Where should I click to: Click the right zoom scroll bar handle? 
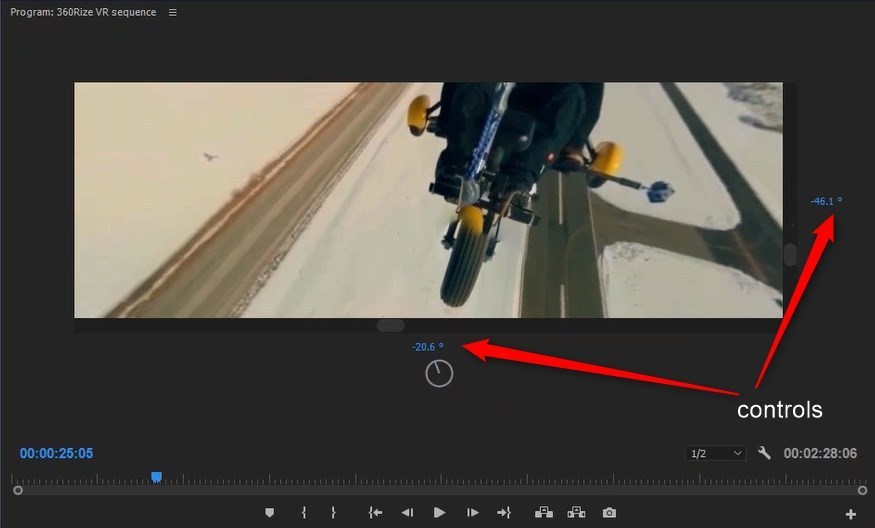tap(862, 490)
